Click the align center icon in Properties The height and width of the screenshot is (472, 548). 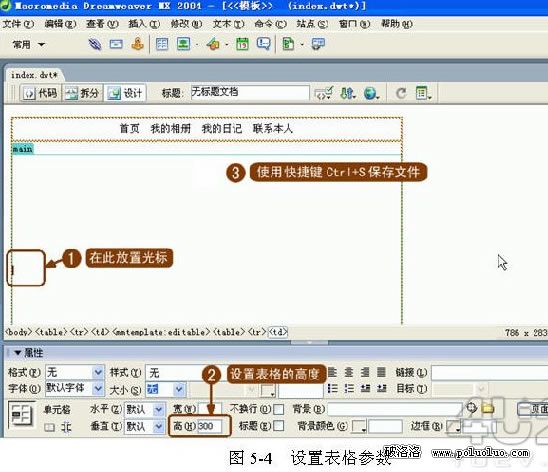[348, 372]
